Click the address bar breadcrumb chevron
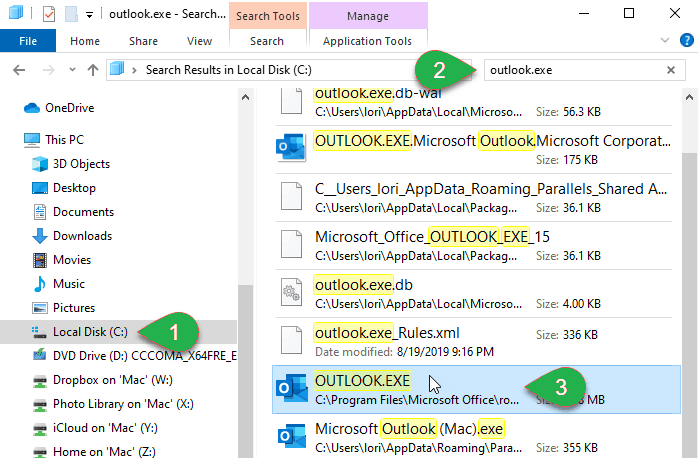 134,70
